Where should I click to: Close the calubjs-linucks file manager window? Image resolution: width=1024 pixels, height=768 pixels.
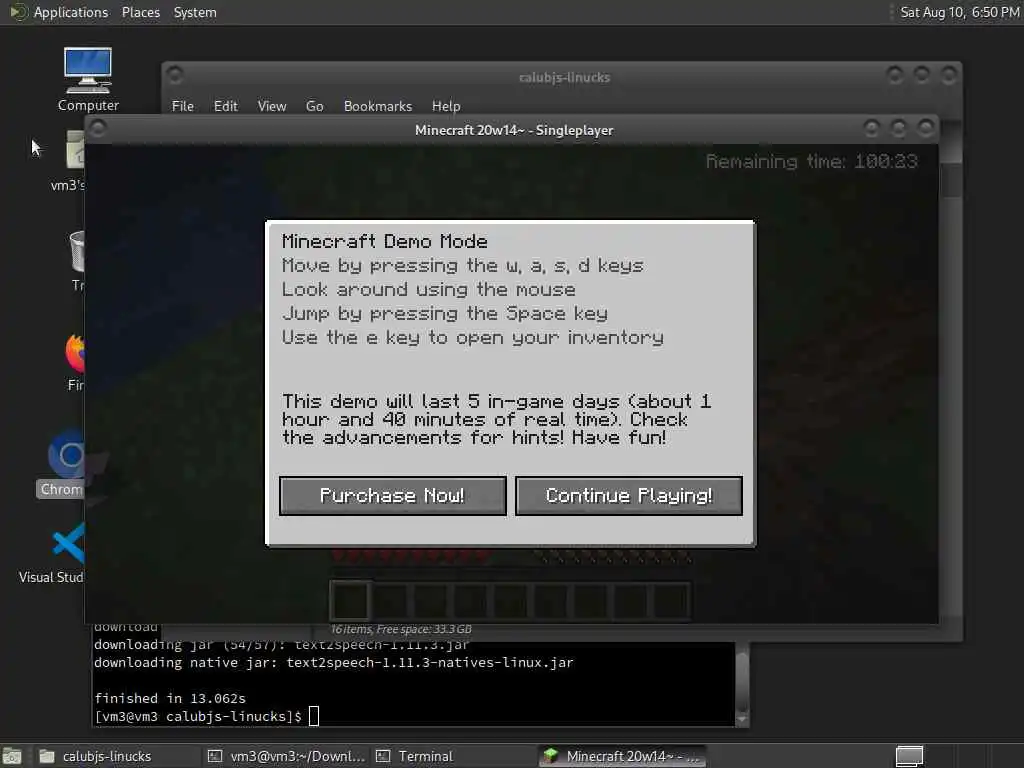948,75
